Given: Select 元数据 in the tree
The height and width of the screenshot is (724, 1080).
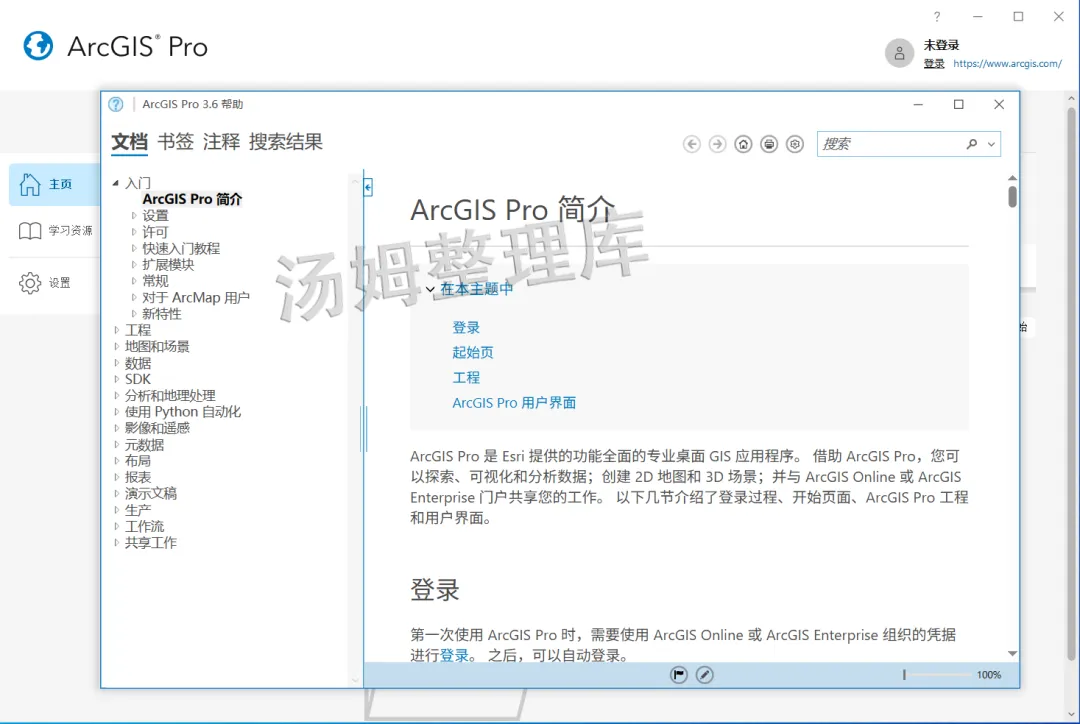Looking at the screenshot, I should (x=144, y=445).
